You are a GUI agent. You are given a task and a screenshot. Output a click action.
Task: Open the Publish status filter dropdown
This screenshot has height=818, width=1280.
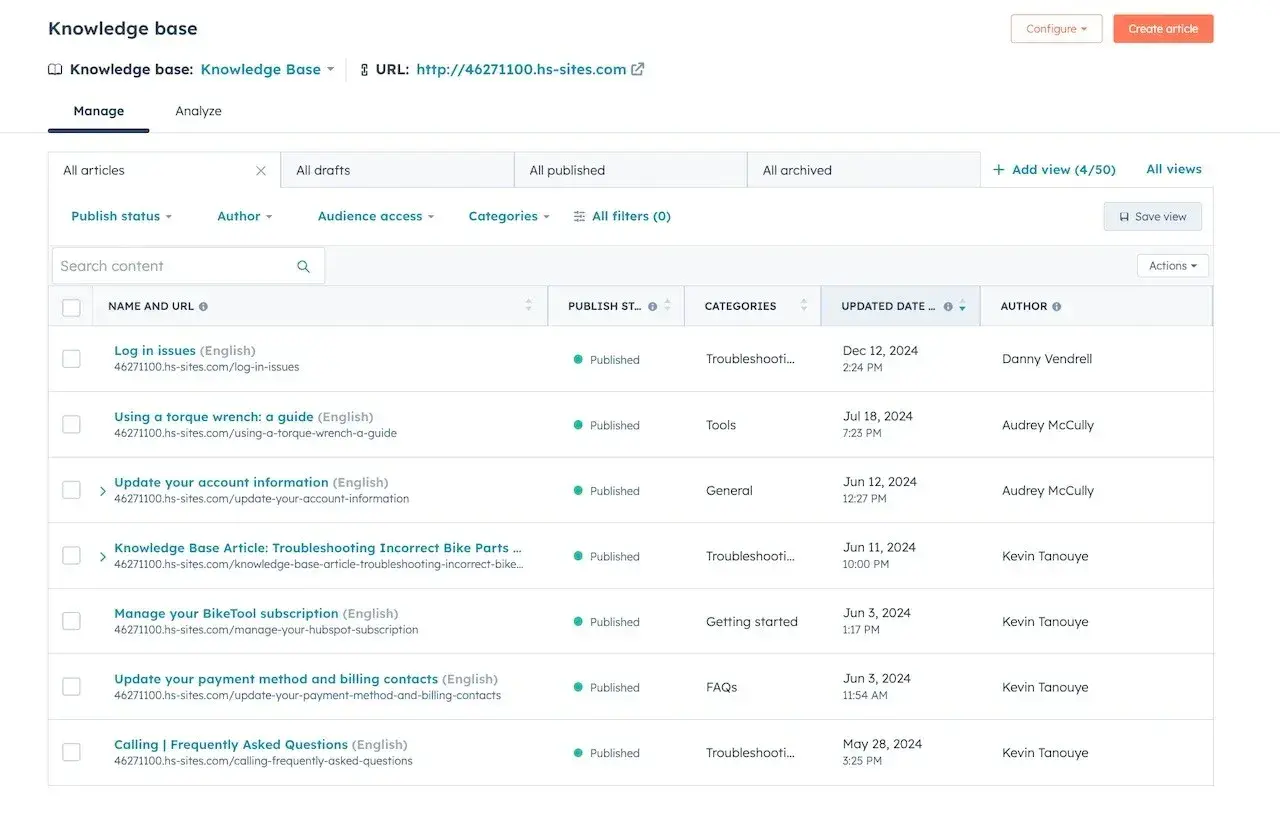pyautogui.click(x=120, y=216)
